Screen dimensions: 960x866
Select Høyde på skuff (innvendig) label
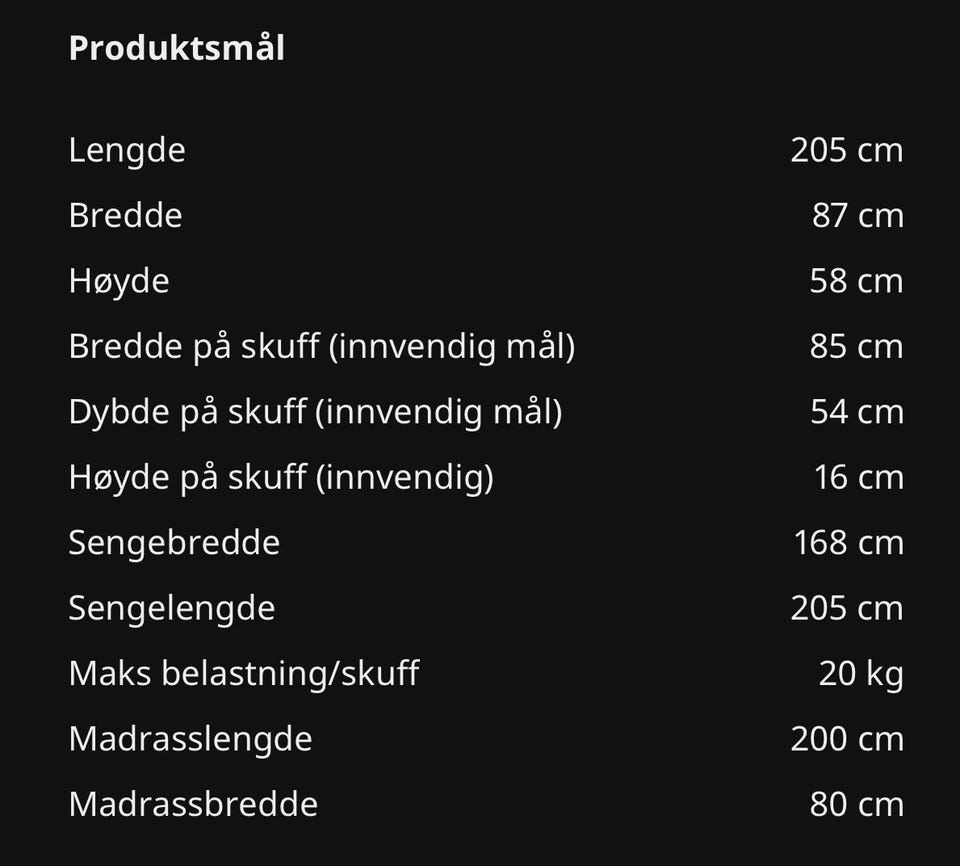(281, 477)
